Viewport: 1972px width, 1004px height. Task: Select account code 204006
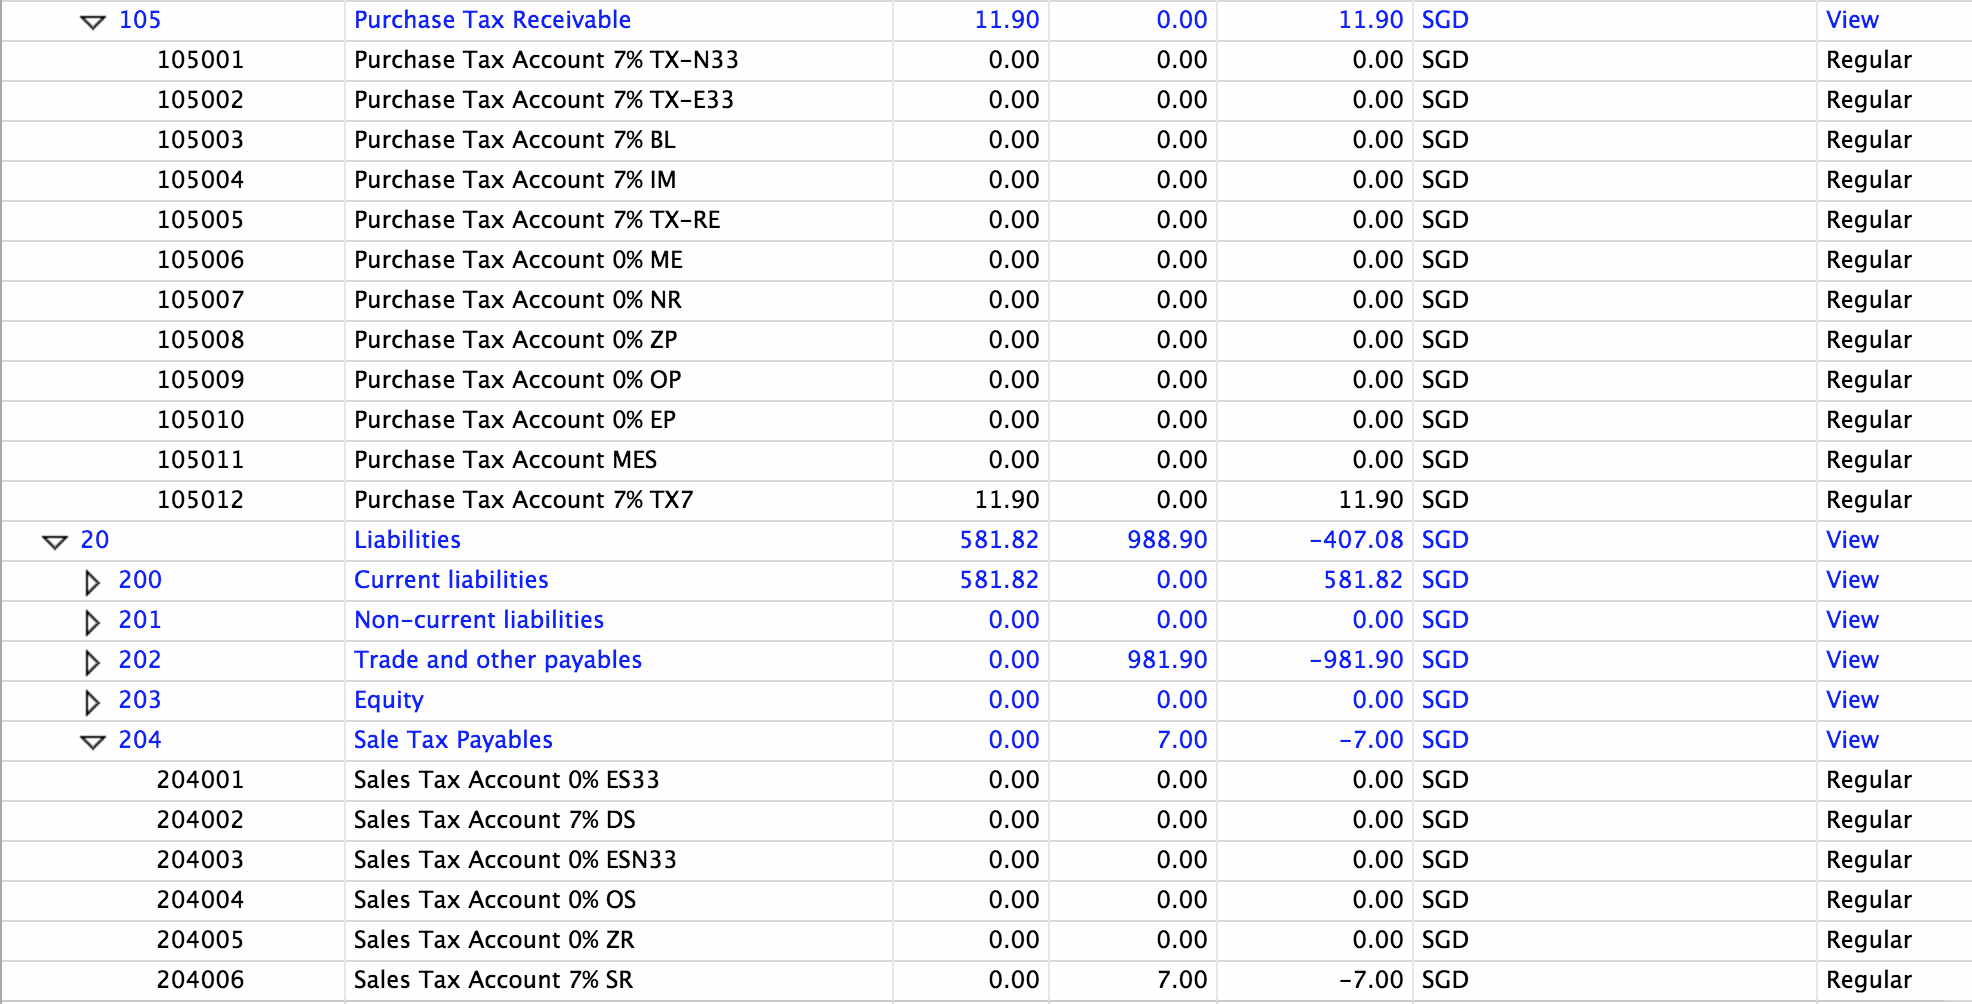point(200,980)
